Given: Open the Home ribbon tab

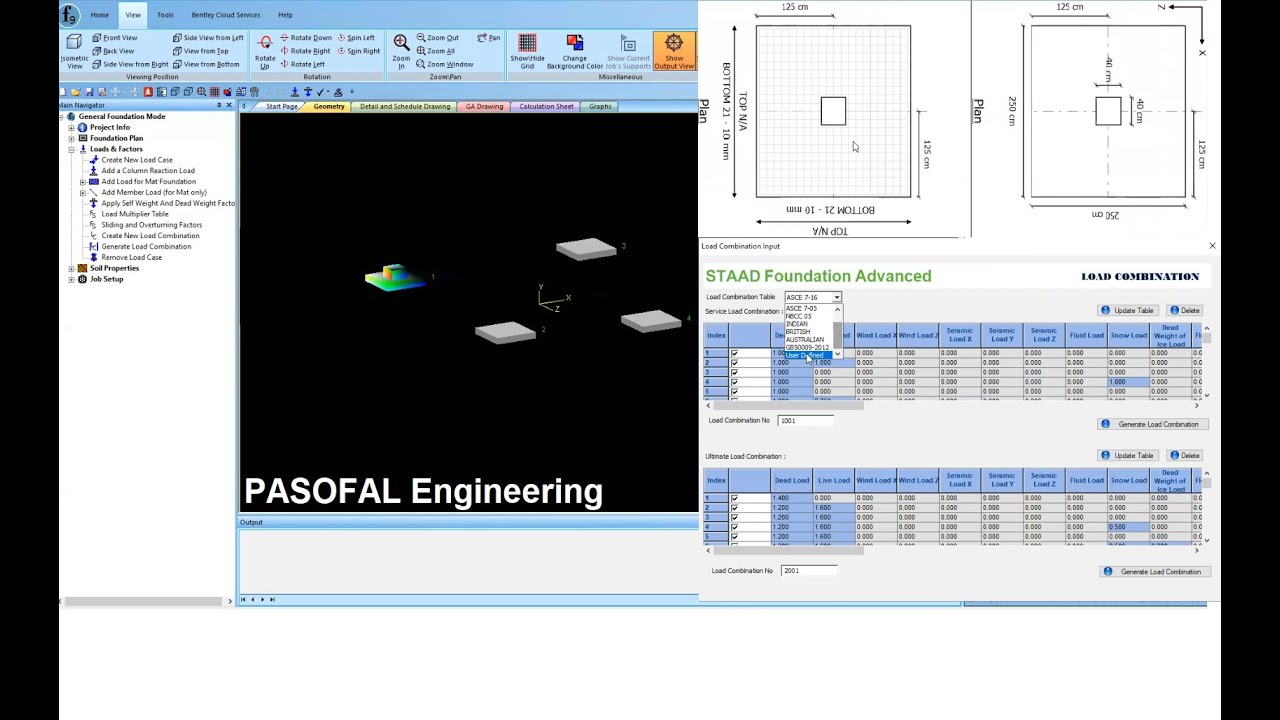Looking at the screenshot, I should point(100,15).
